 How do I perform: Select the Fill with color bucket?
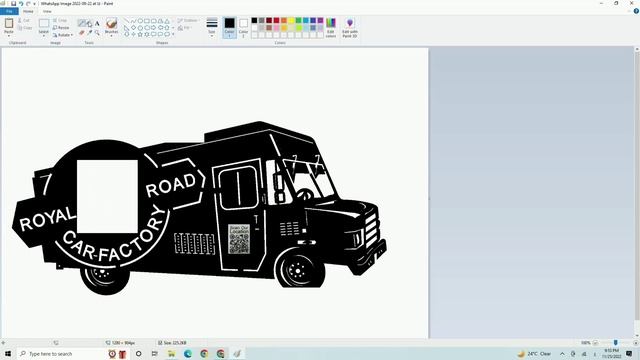pyautogui.click(x=89, y=24)
